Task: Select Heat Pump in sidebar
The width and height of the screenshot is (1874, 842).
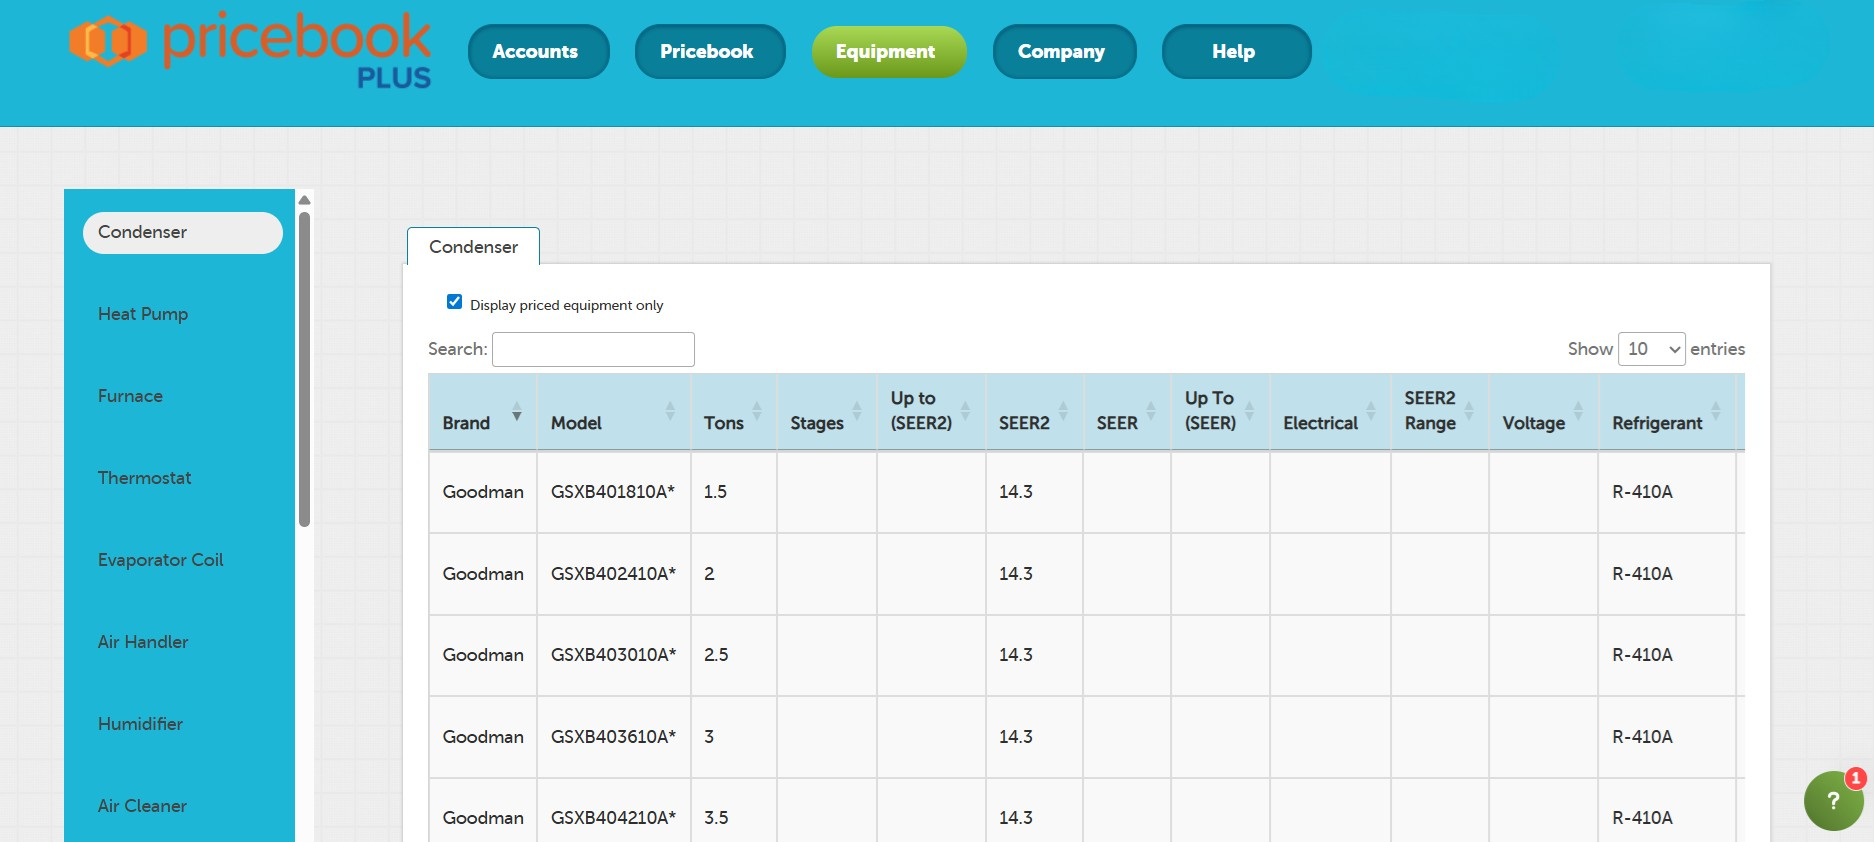Action: pos(143,314)
